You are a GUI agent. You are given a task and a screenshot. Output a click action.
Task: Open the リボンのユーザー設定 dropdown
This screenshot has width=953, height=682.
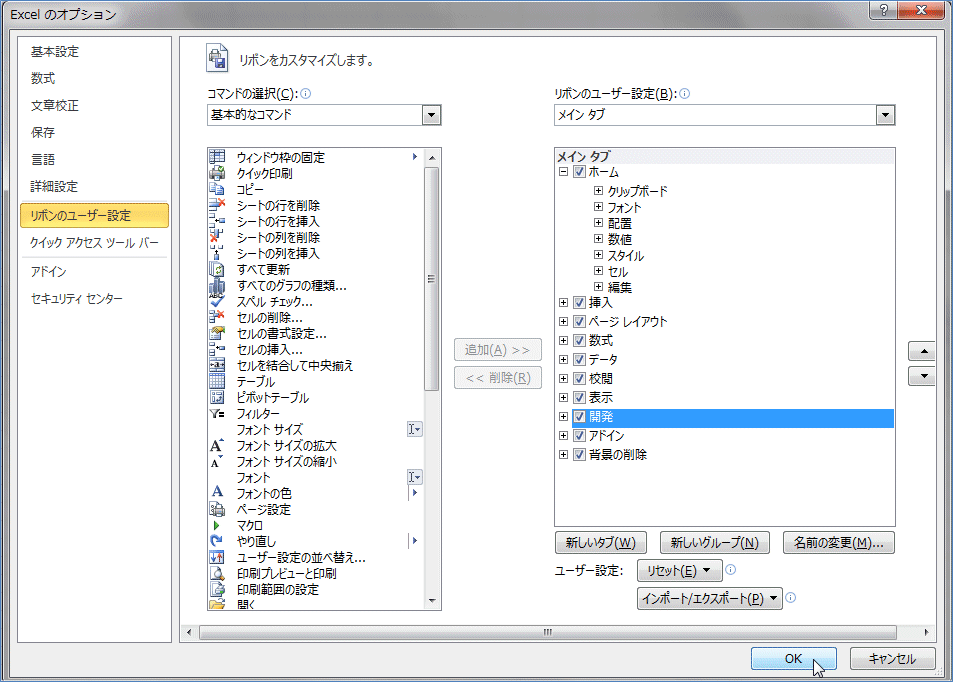(886, 115)
